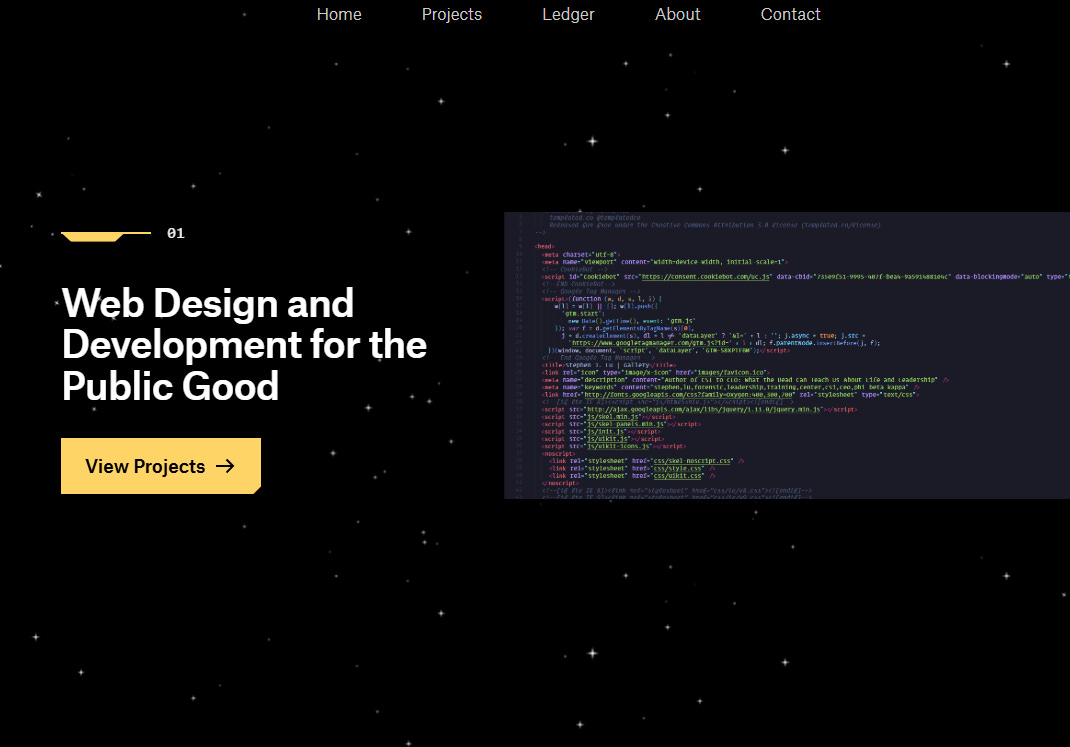Click the View Projects button
1070x747 pixels.
pyautogui.click(x=161, y=466)
